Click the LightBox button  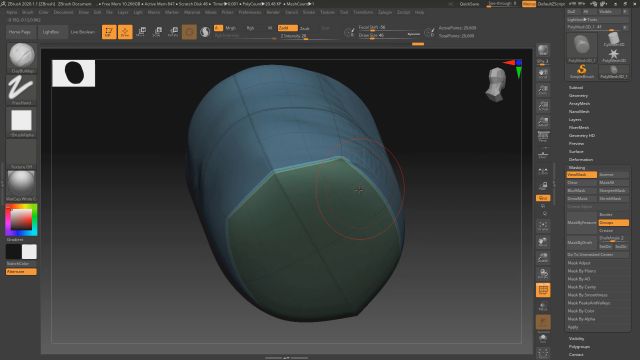(51, 32)
